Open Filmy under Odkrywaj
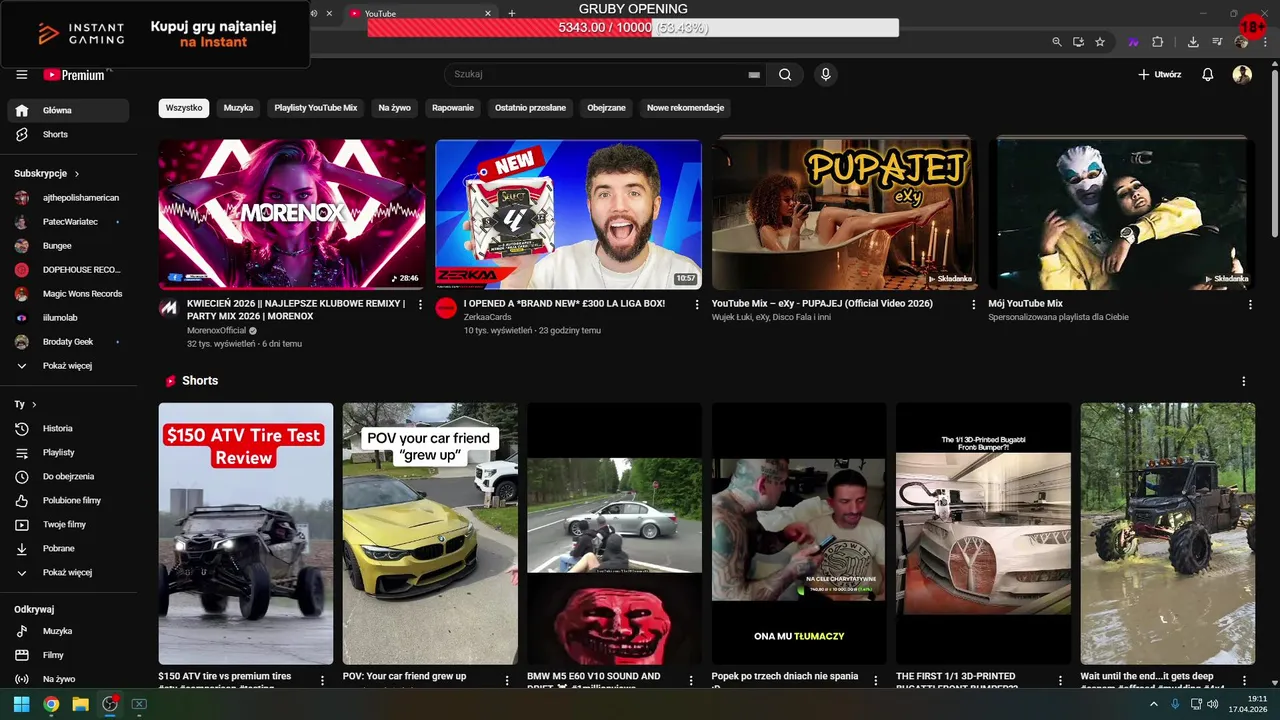This screenshot has width=1280, height=720. pos(68,655)
